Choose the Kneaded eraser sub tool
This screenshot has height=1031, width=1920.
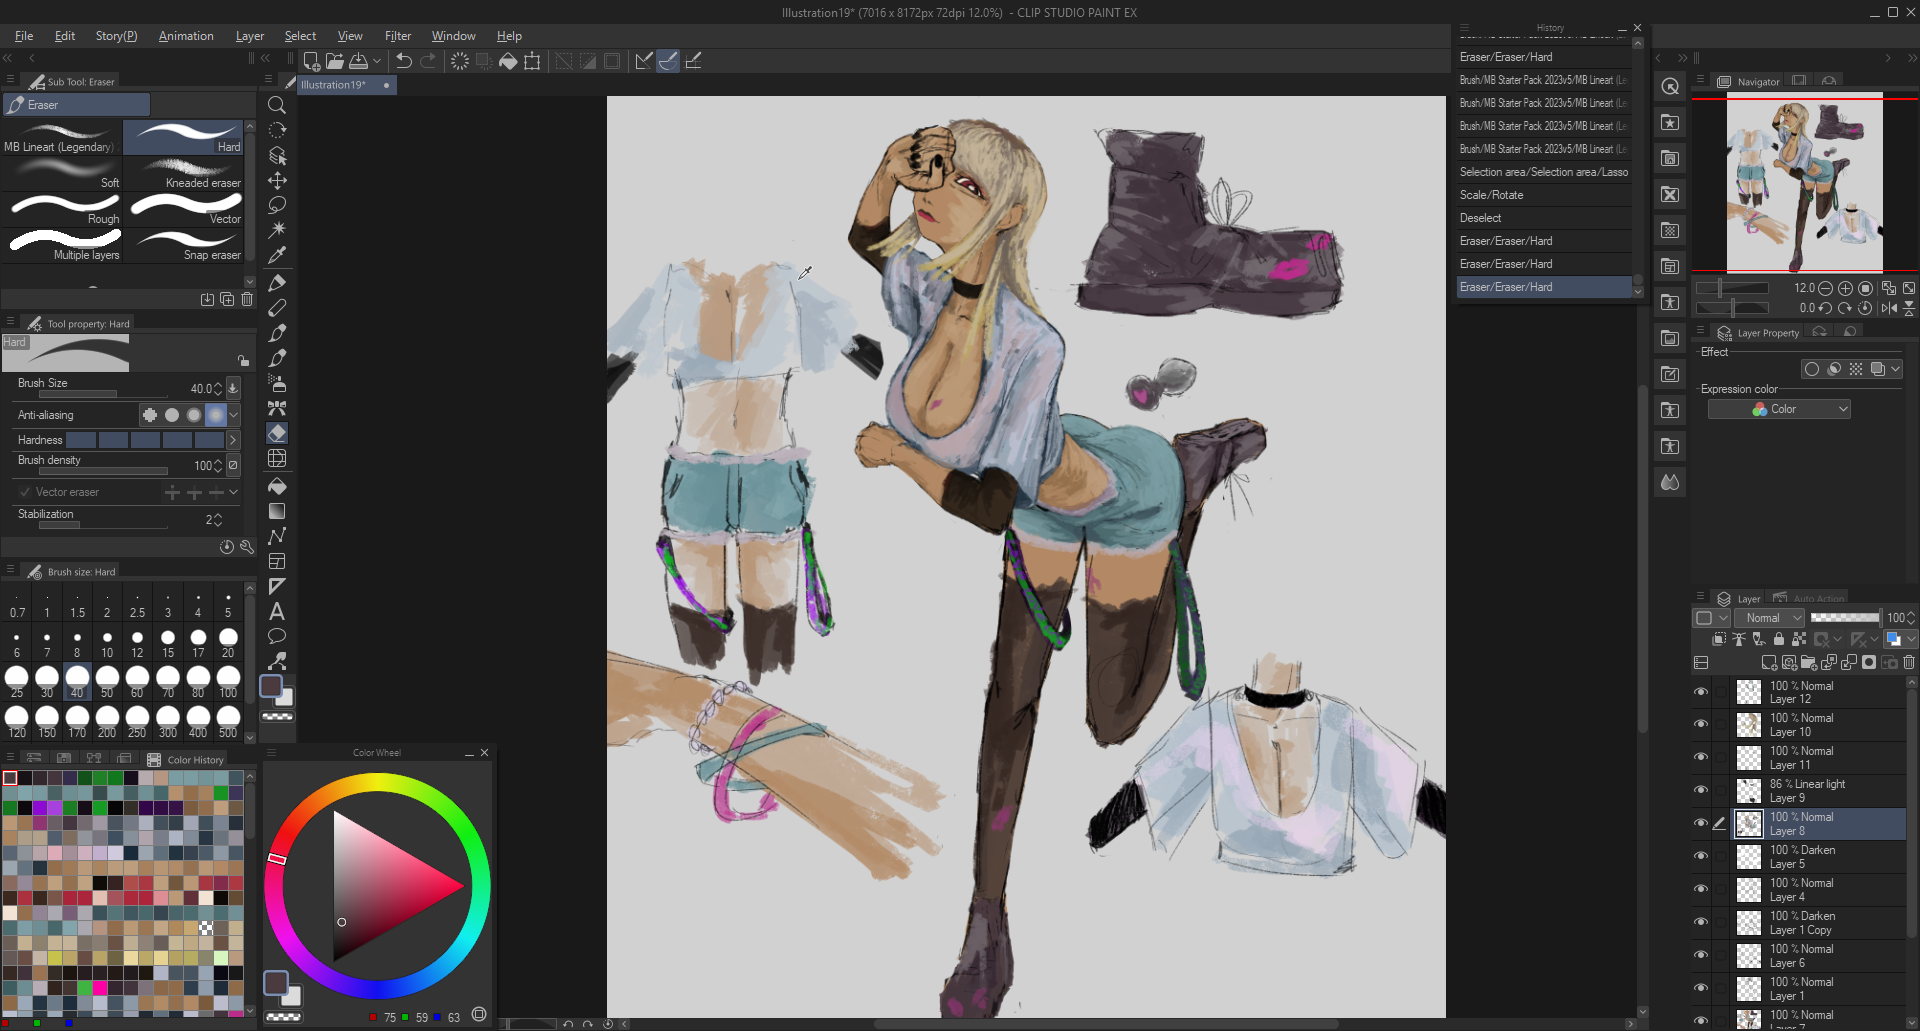(186, 173)
